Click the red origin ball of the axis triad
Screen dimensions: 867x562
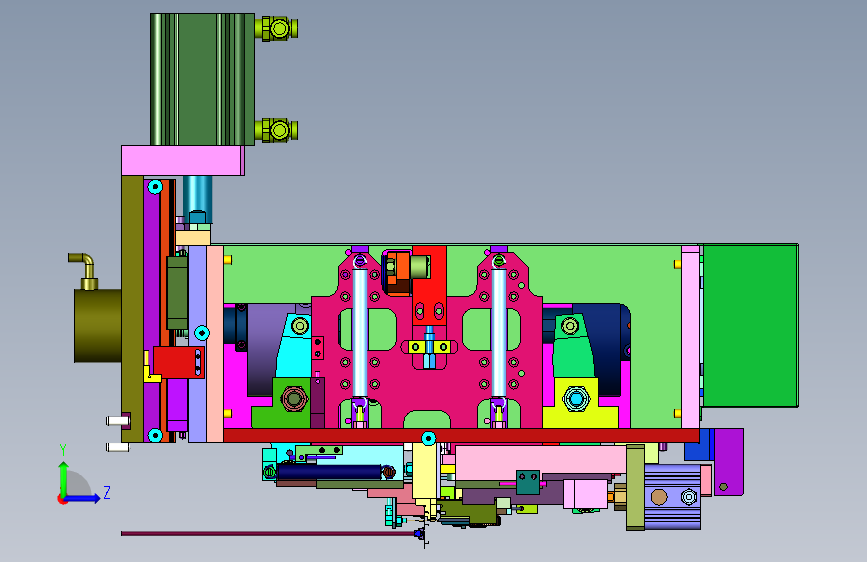point(61,499)
